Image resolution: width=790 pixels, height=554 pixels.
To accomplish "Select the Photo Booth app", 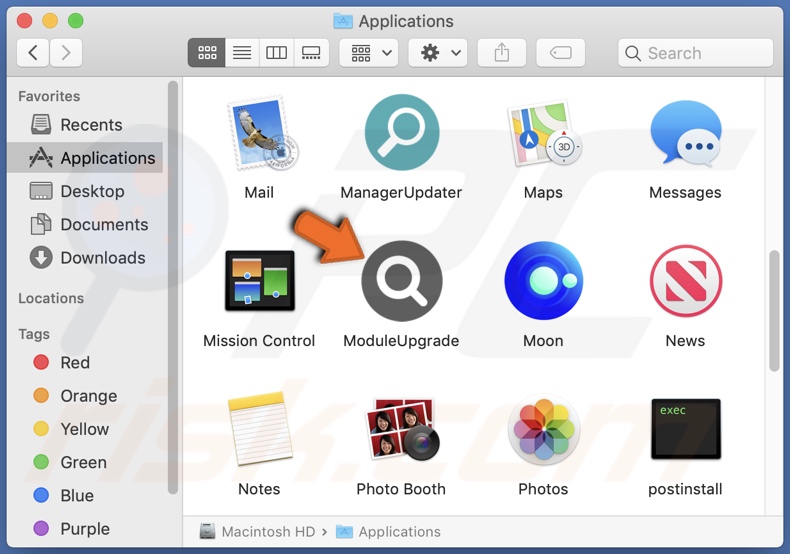I will (402, 429).
